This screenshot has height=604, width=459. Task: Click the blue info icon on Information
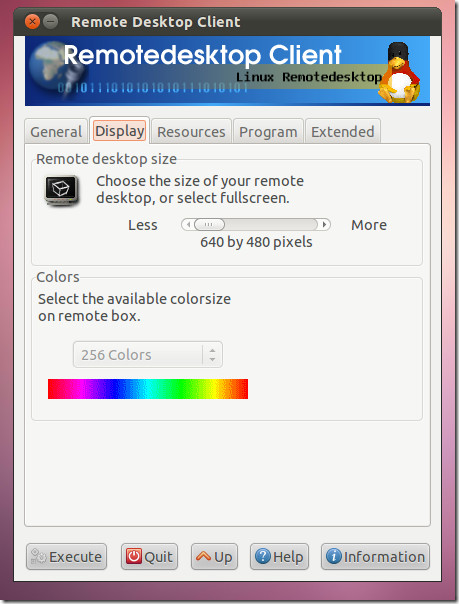[333, 556]
